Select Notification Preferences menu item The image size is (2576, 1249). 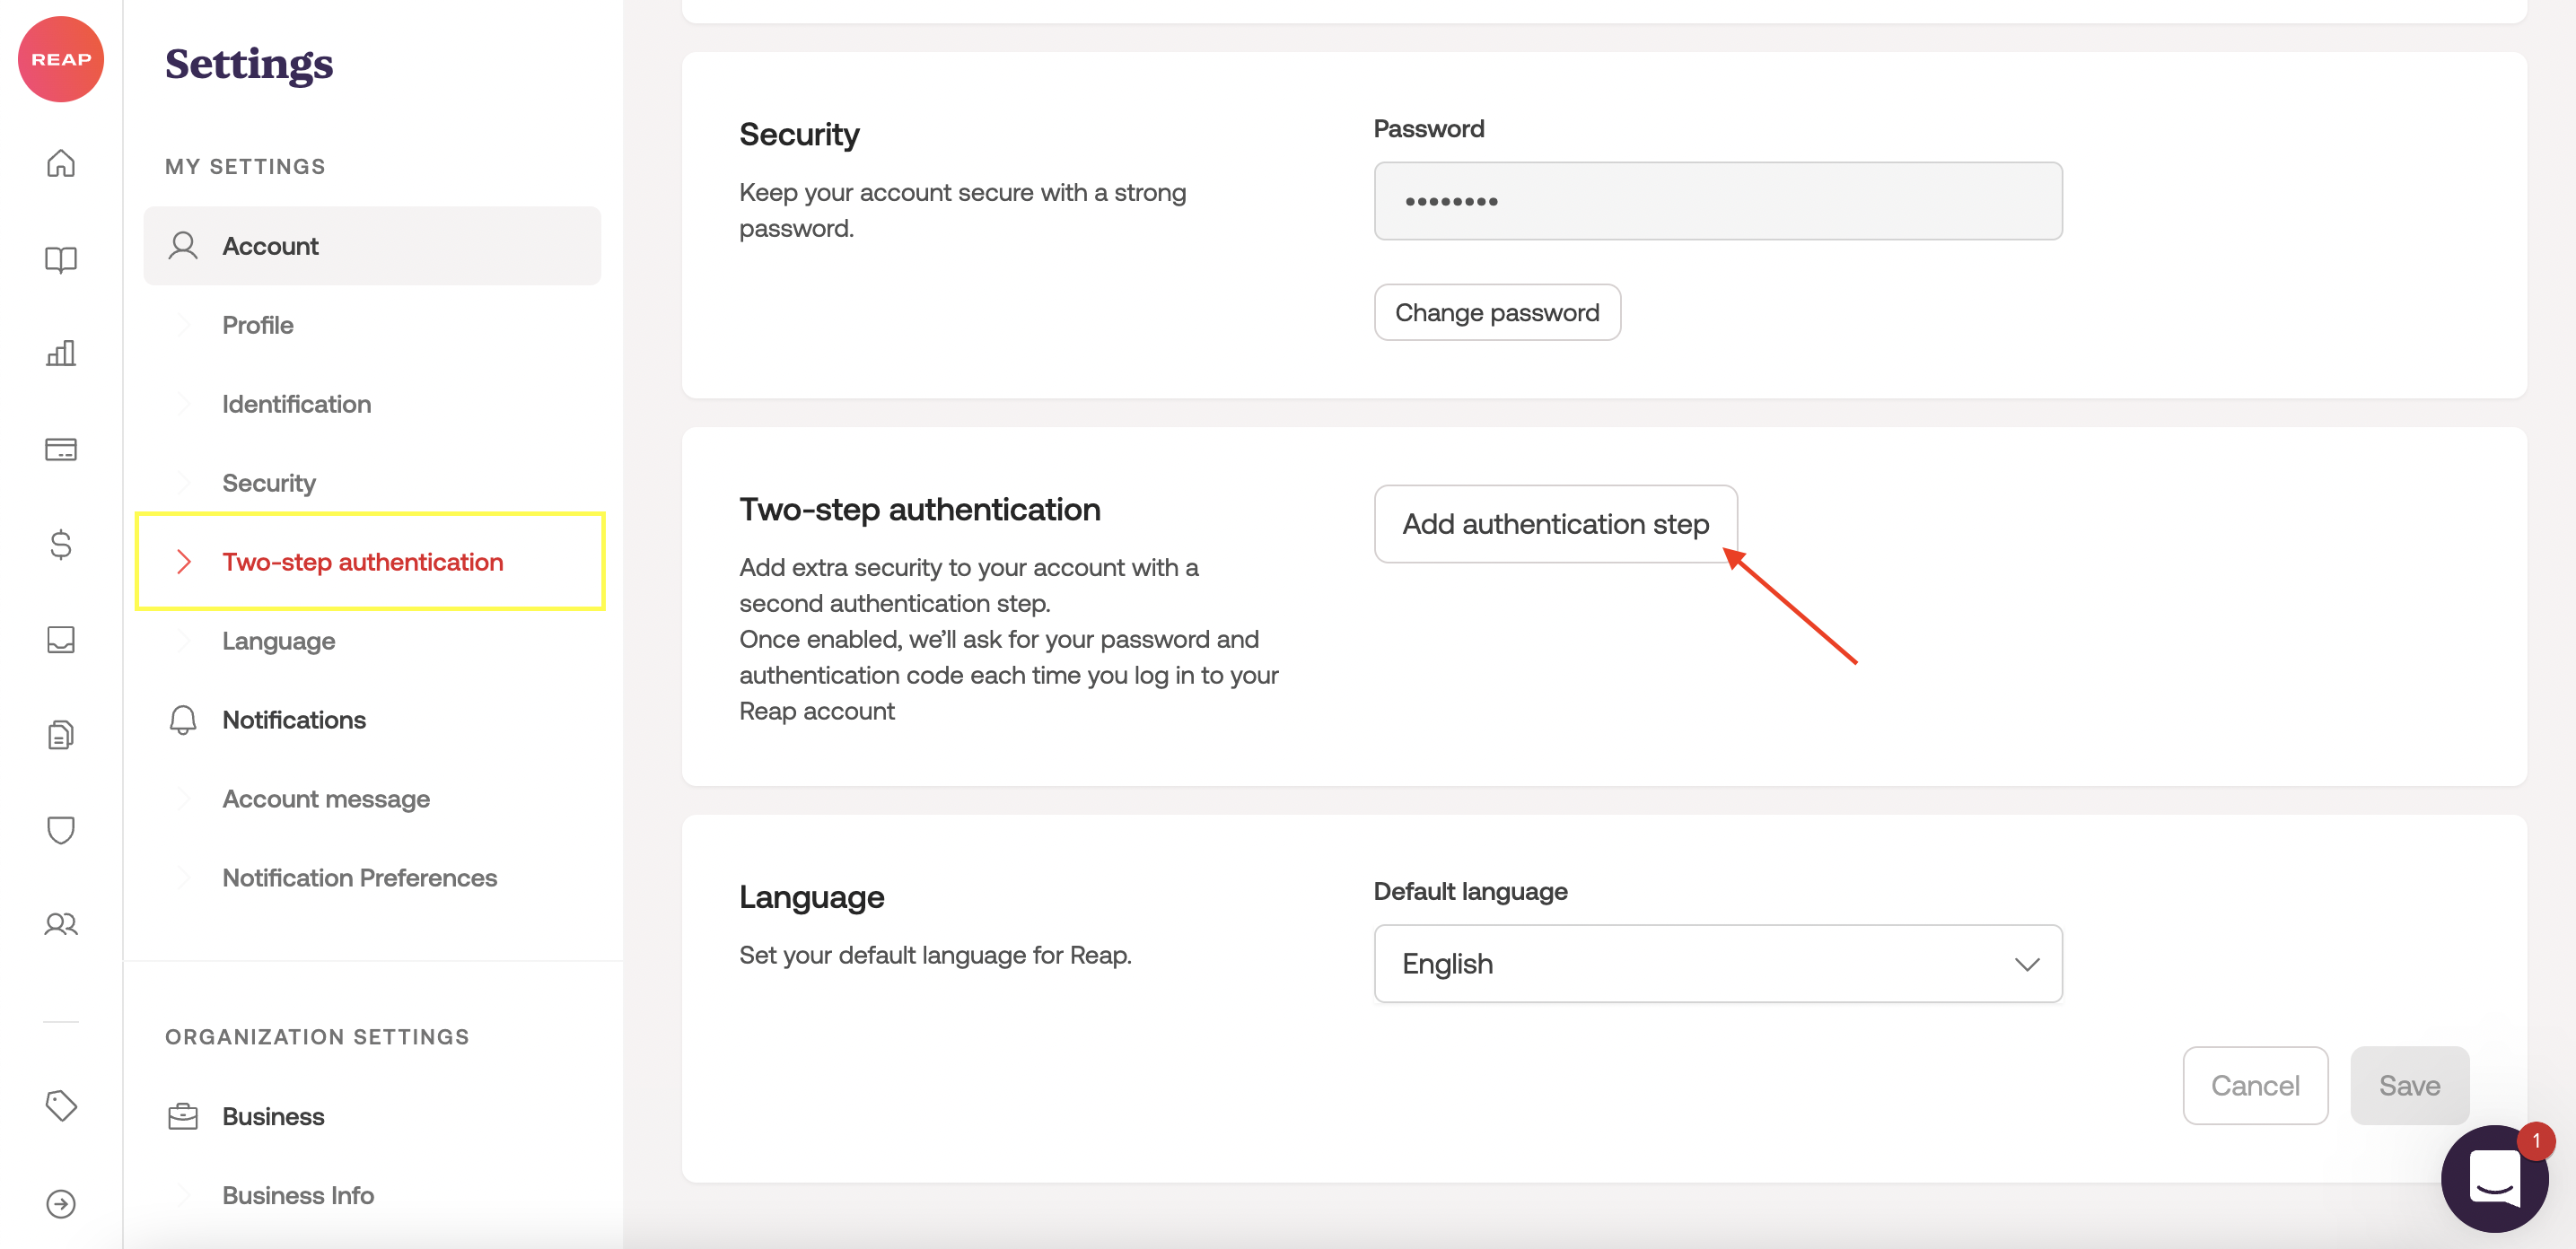pos(359,877)
